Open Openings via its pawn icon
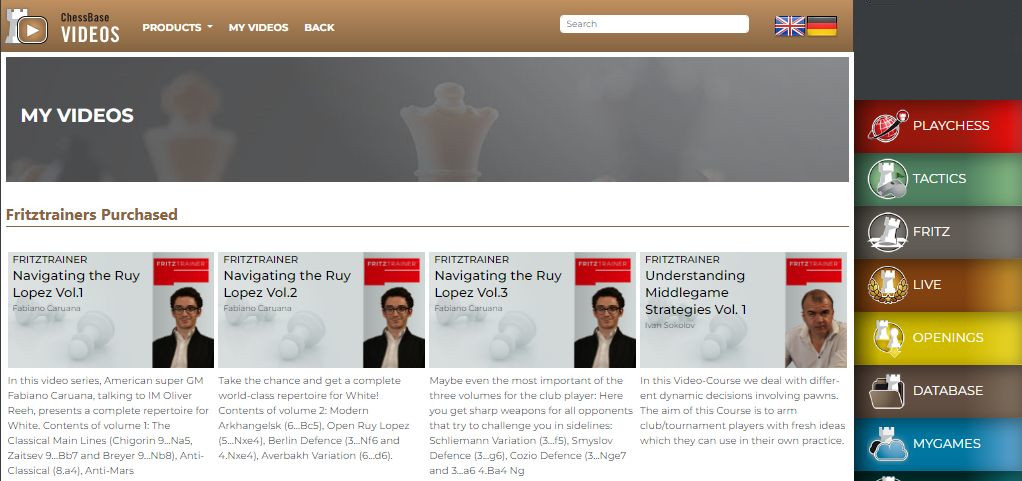 888,338
